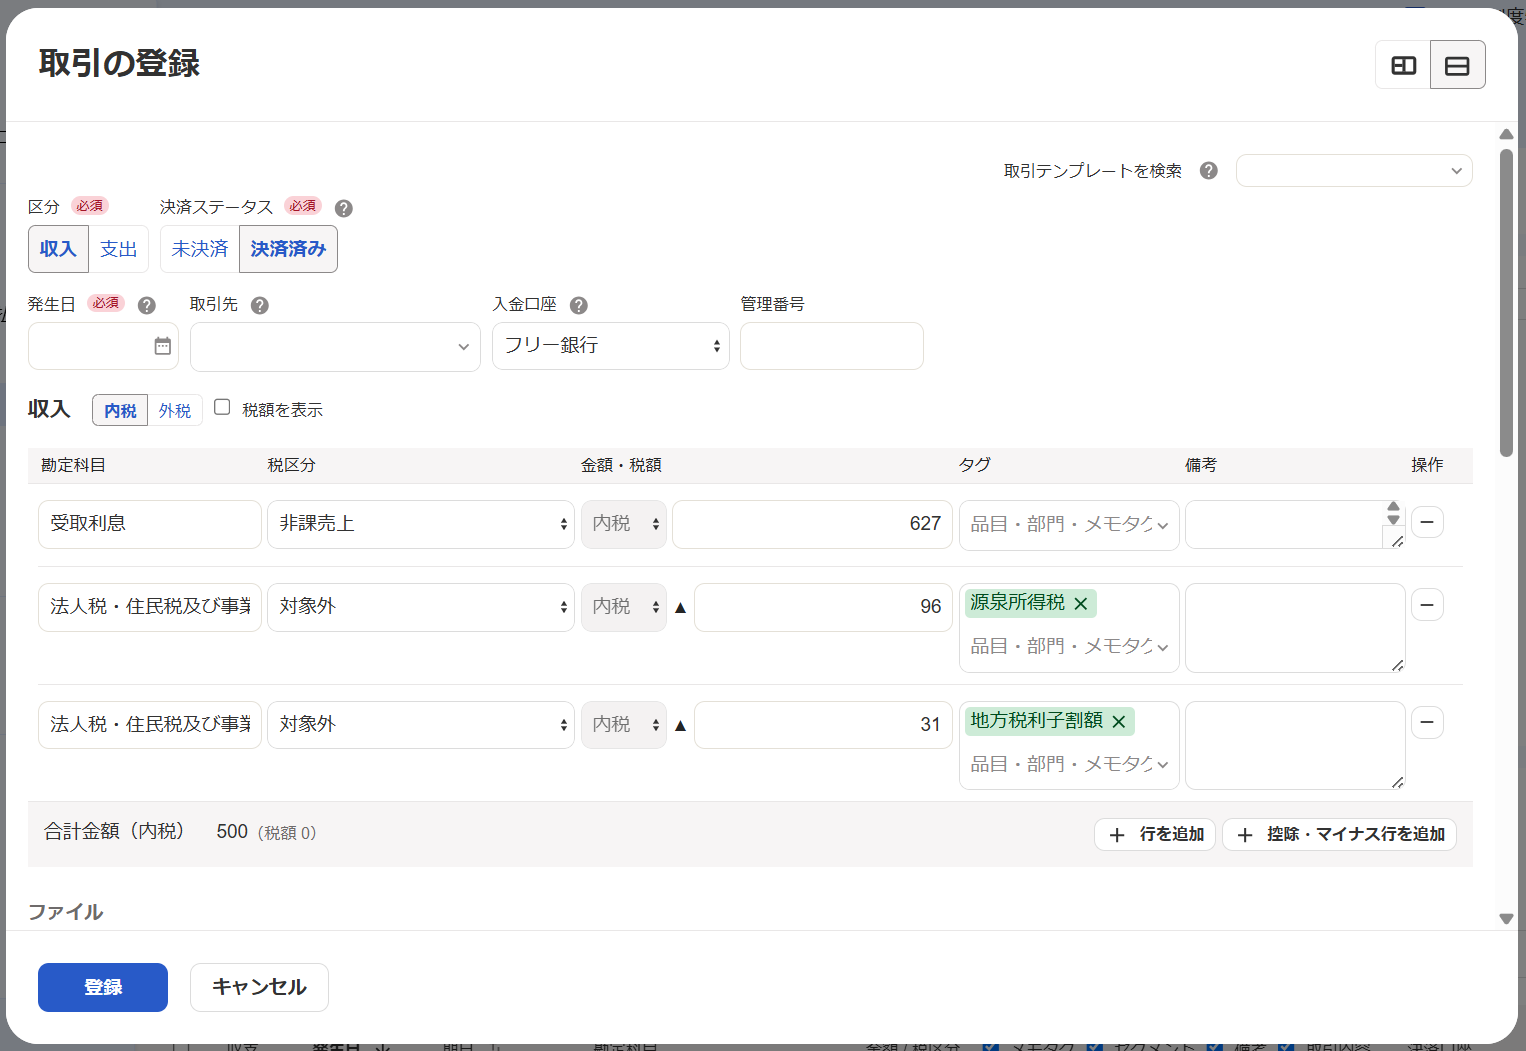Image resolution: width=1526 pixels, height=1051 pixels.
Task: Click the amount field showing 31
Action: click(x=823, y=725)
